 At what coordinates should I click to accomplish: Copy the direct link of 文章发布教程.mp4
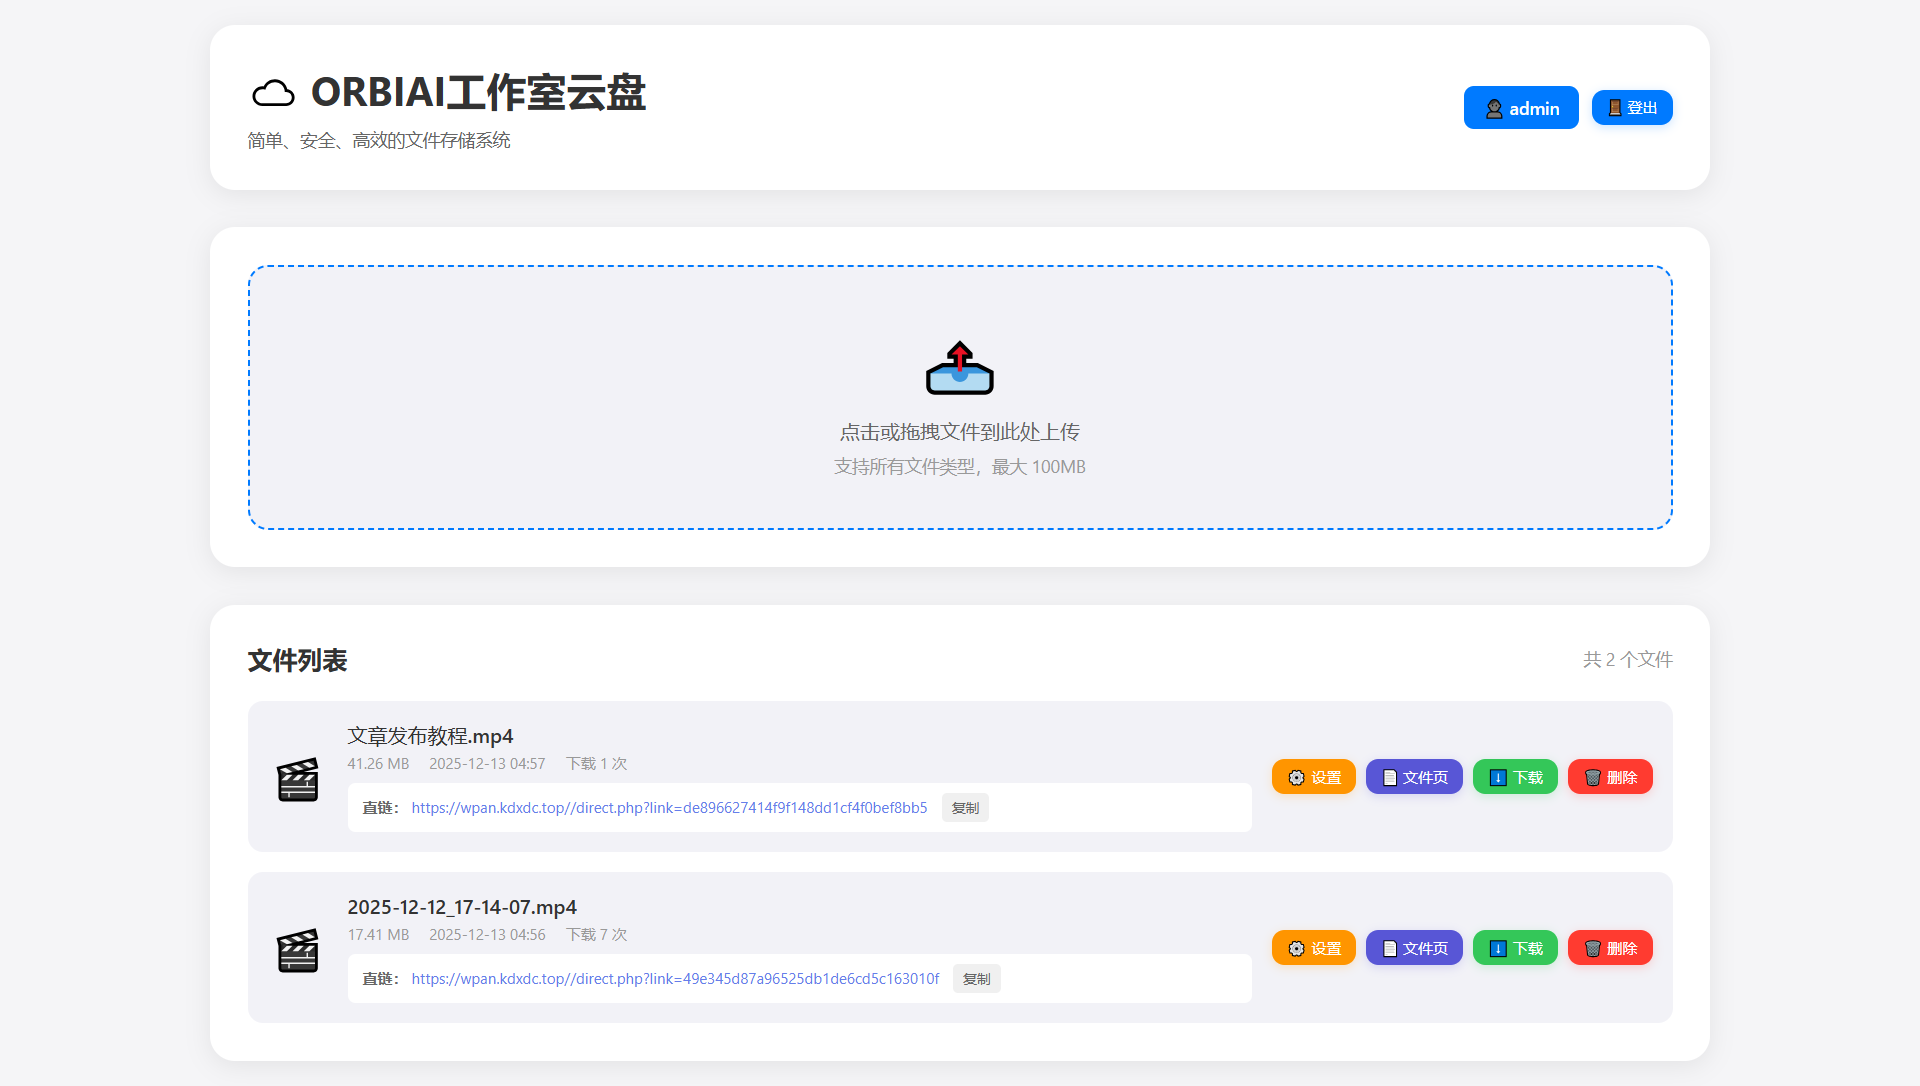coord(964,807)
